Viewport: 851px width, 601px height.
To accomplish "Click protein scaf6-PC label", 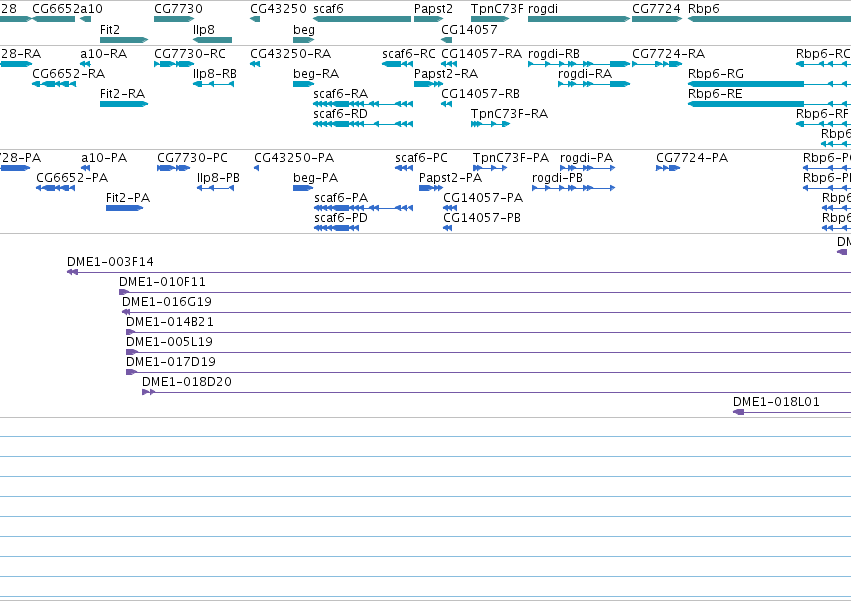I will pyautogui.click(x=421, y=158).
